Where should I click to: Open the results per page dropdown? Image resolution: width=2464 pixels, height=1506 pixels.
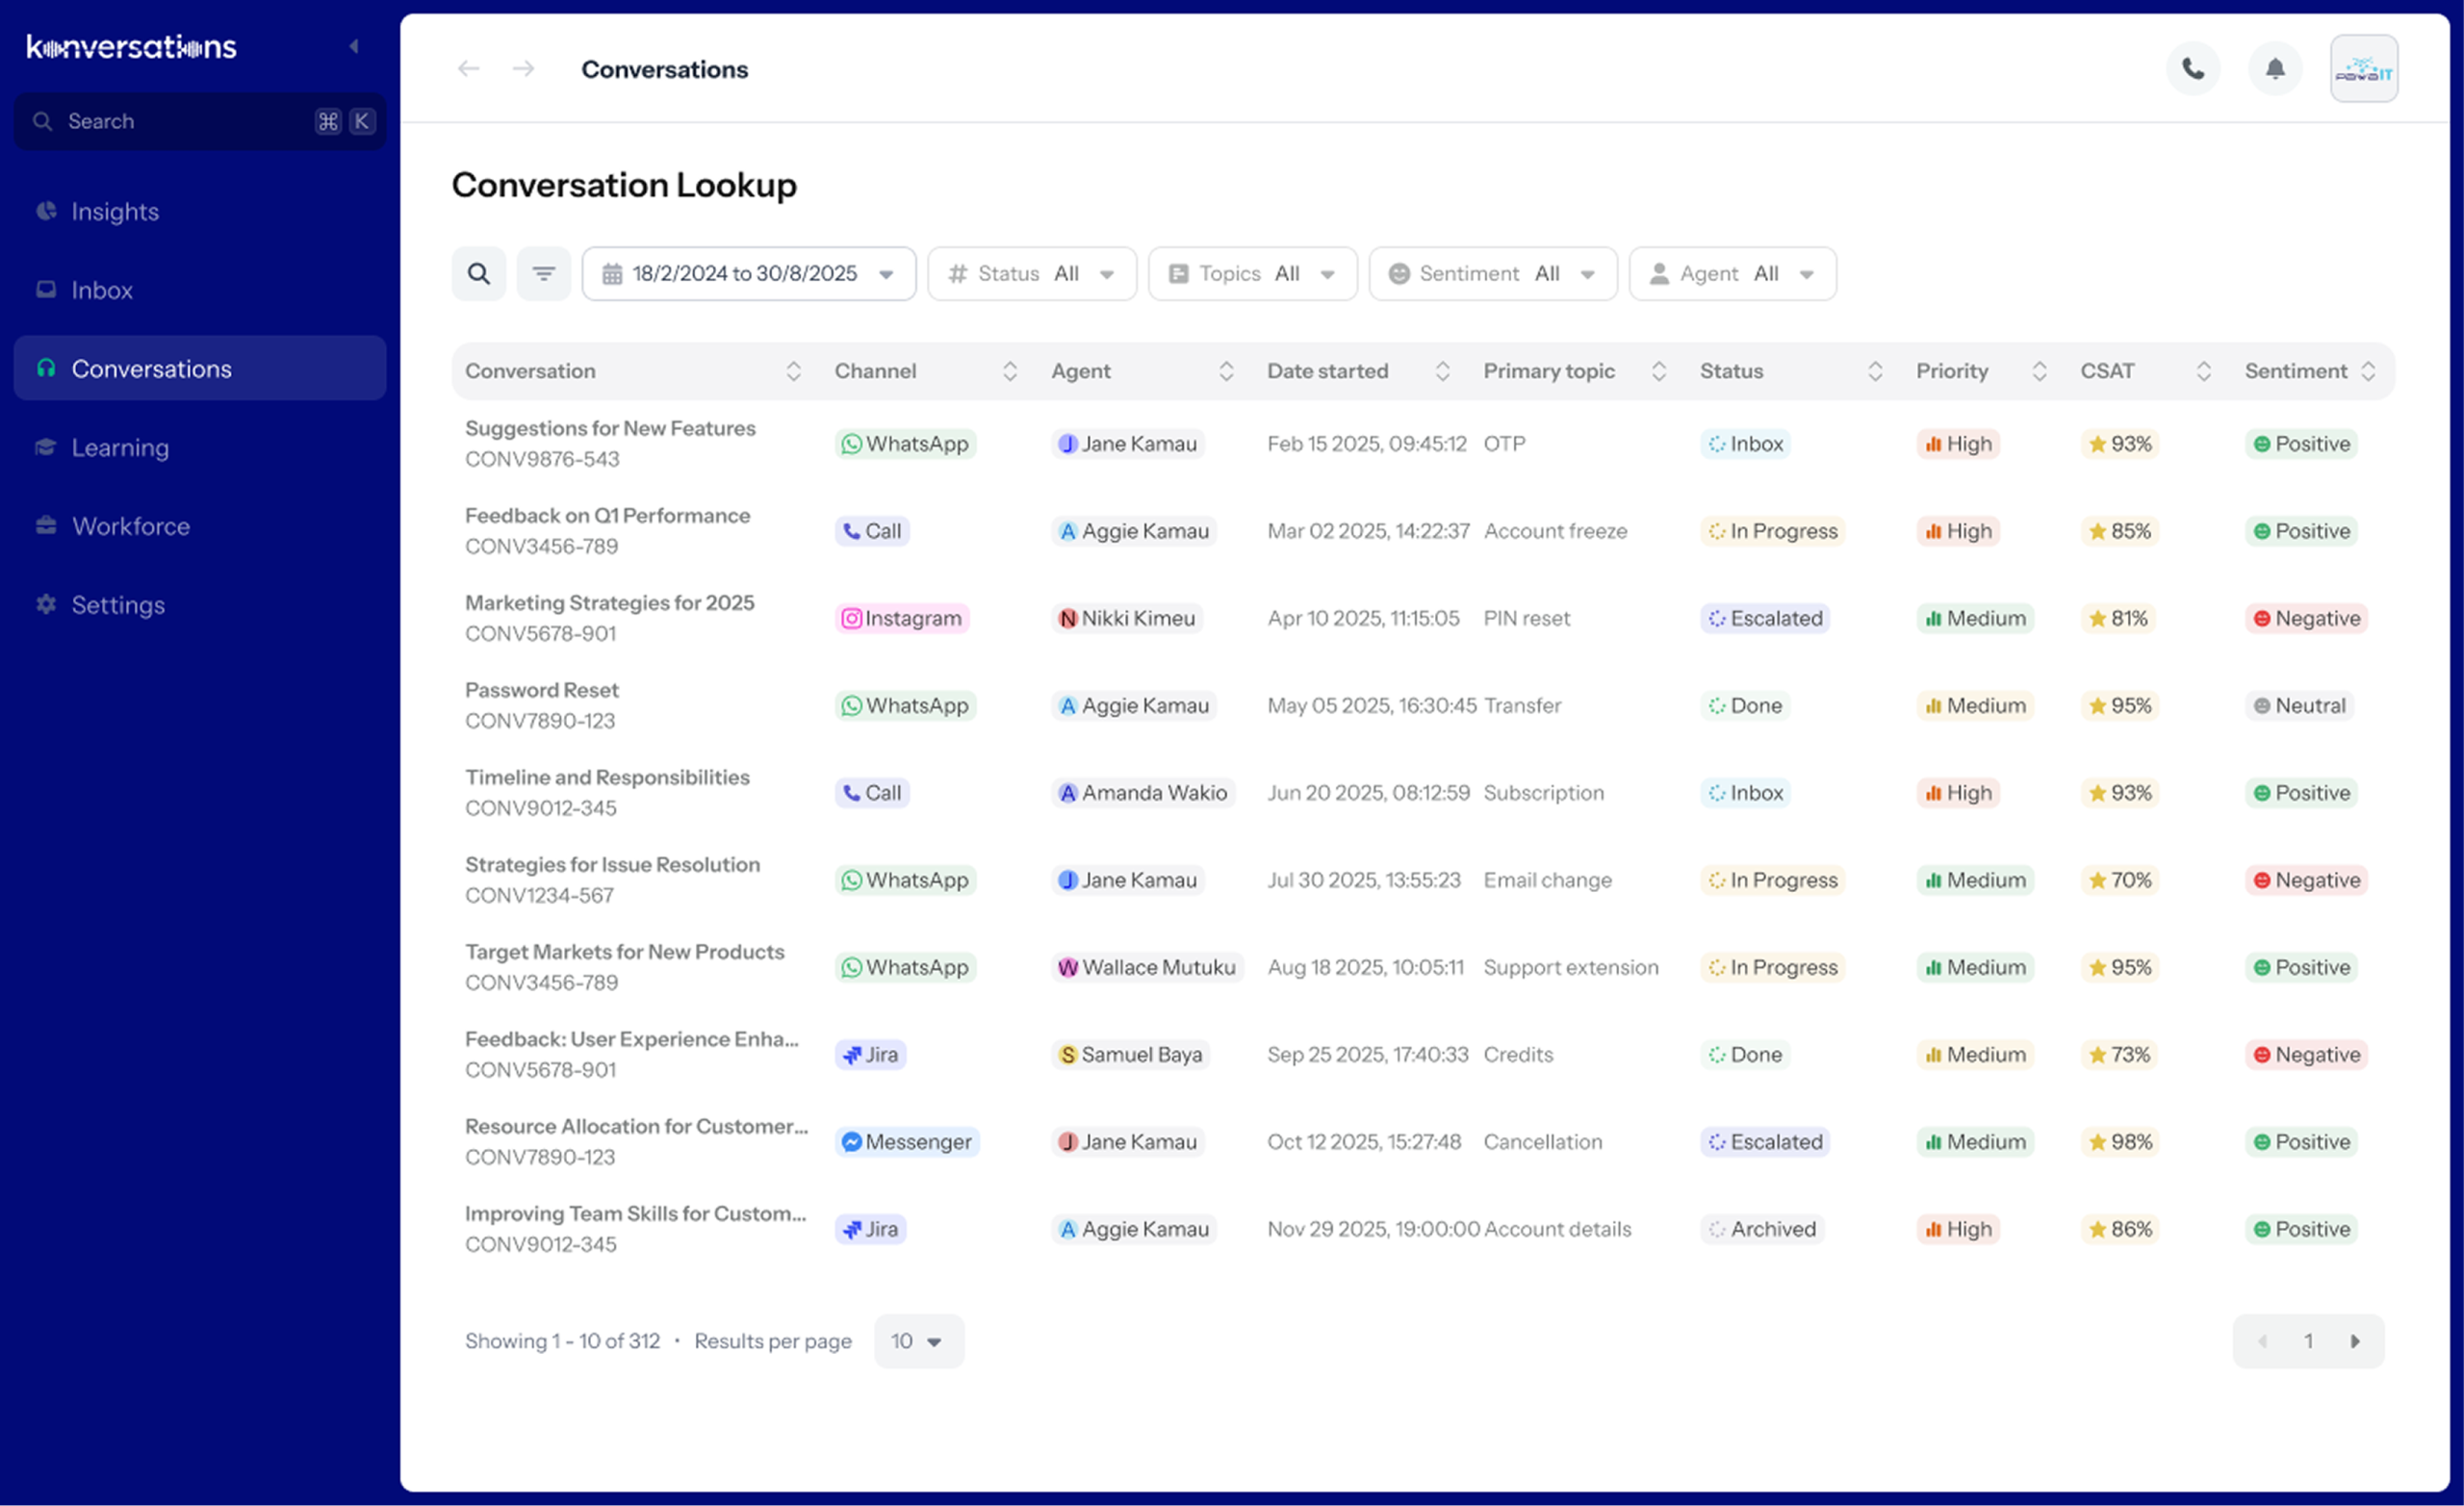918,1341
